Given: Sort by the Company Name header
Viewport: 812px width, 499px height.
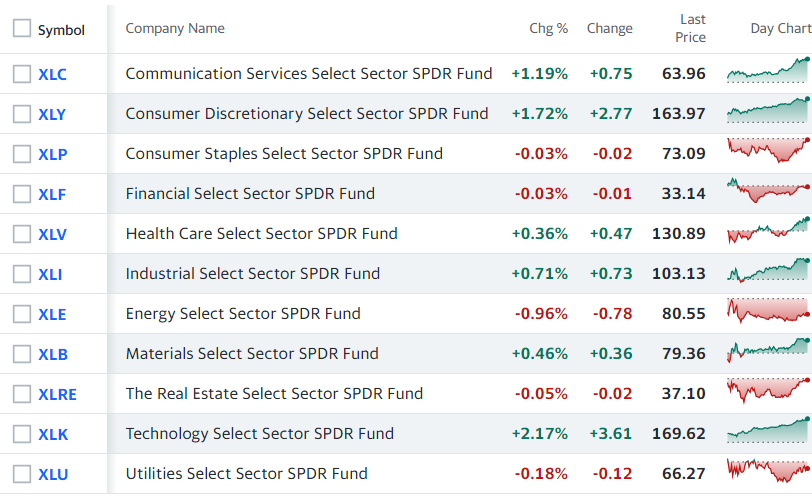Looking at the screenshot, I should click(175, 29).
